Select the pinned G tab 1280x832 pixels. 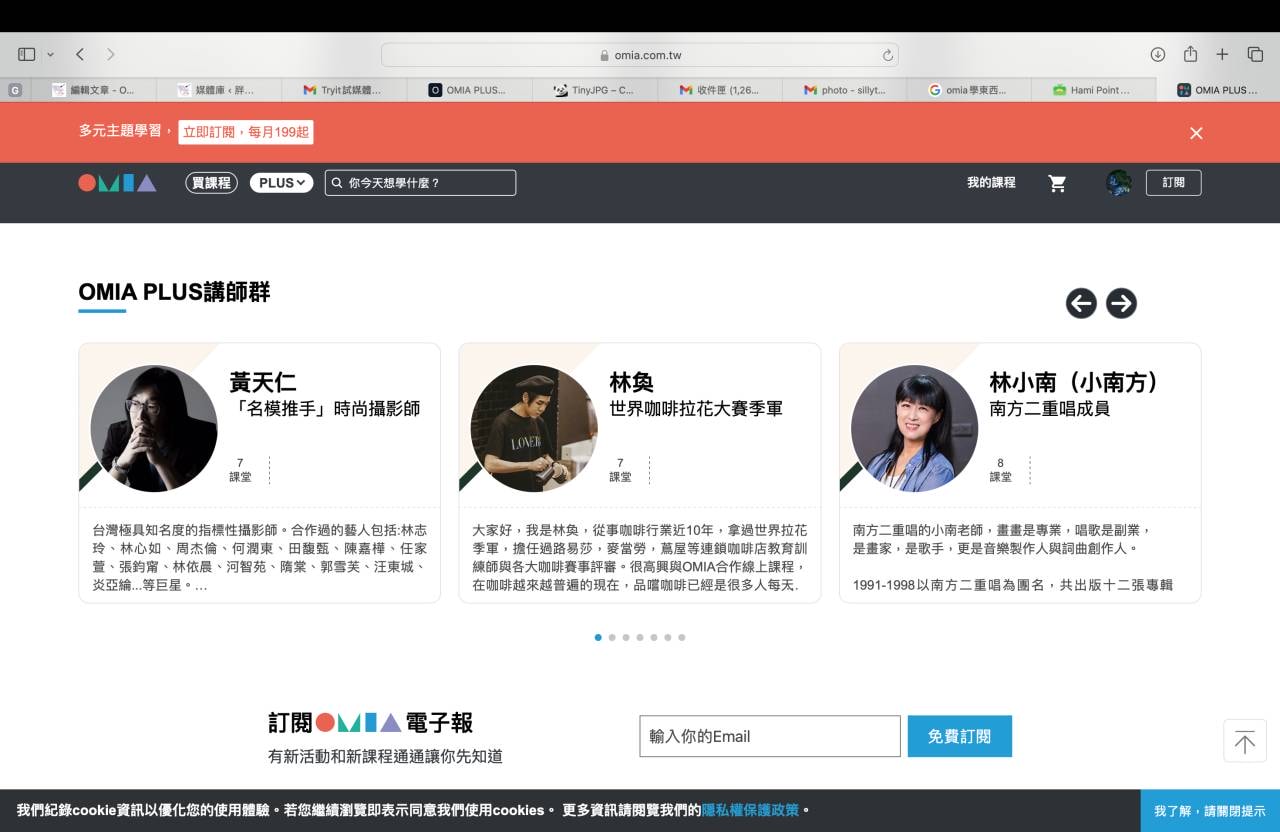[14, 90]
